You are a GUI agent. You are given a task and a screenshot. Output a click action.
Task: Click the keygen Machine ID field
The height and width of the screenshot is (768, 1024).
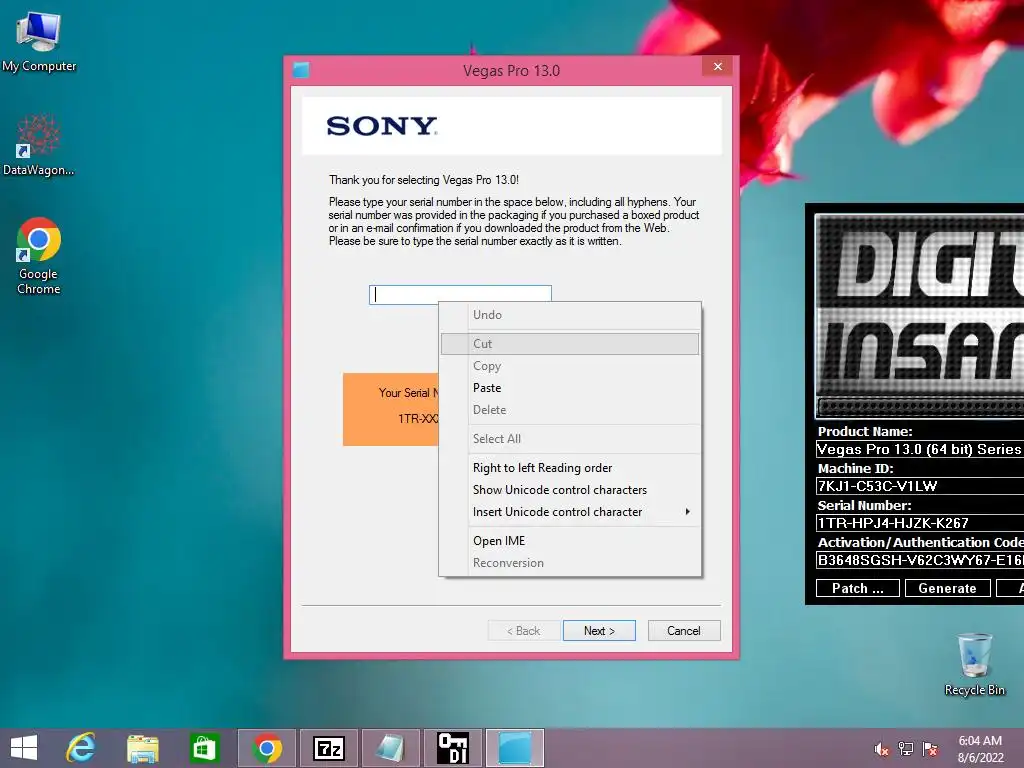(920, 486)
